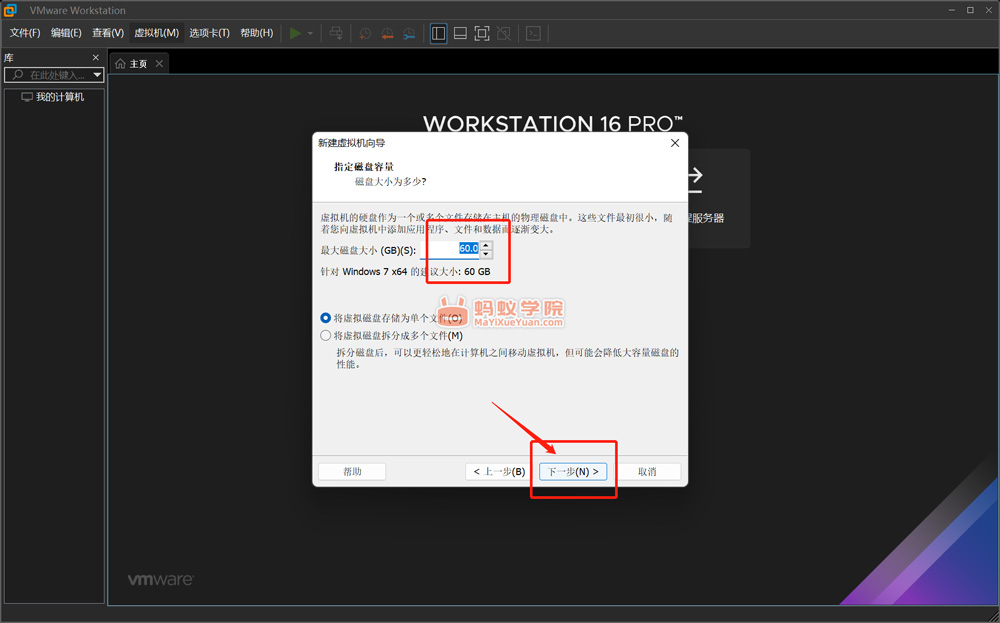Close the 新建虚拟机向导 dialog

tap(675, 143)
